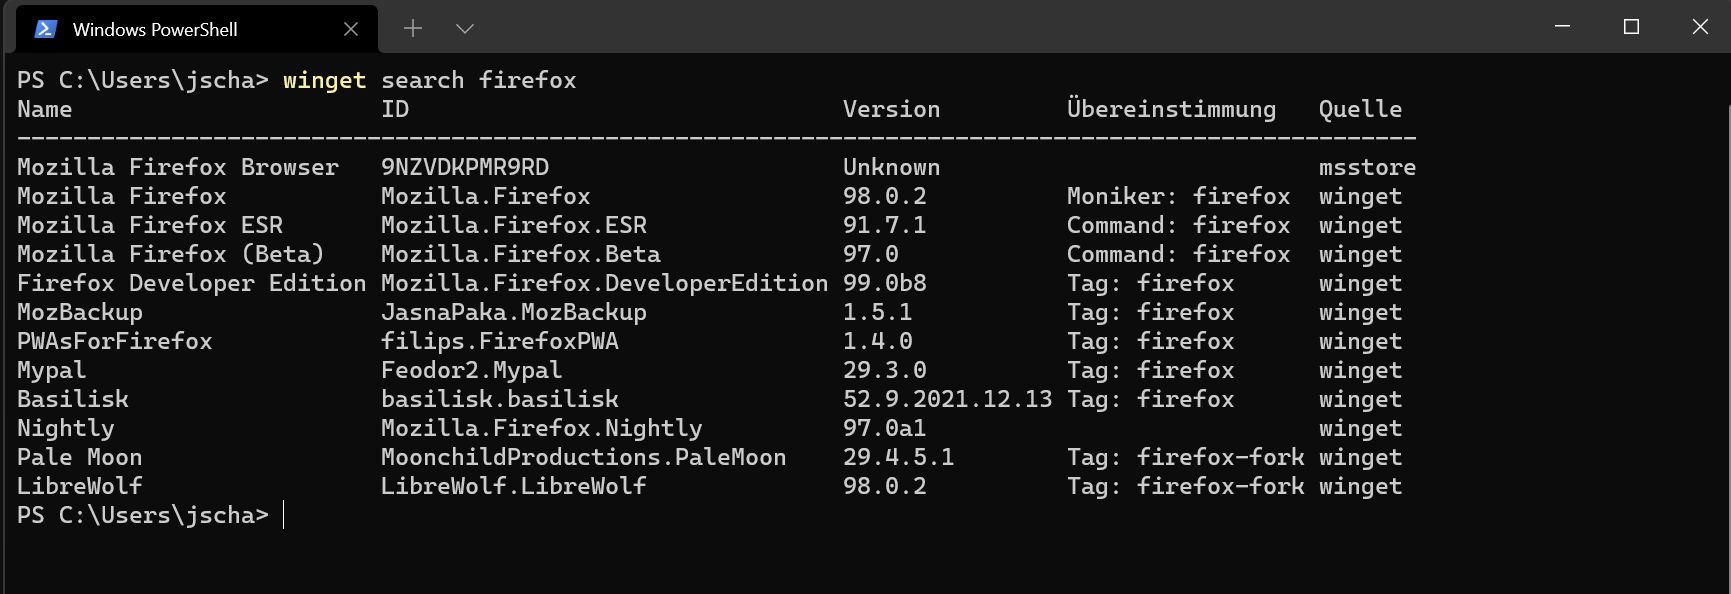Click the MoonchildProductions.PaleMoon ID

[x=584, y=457]
